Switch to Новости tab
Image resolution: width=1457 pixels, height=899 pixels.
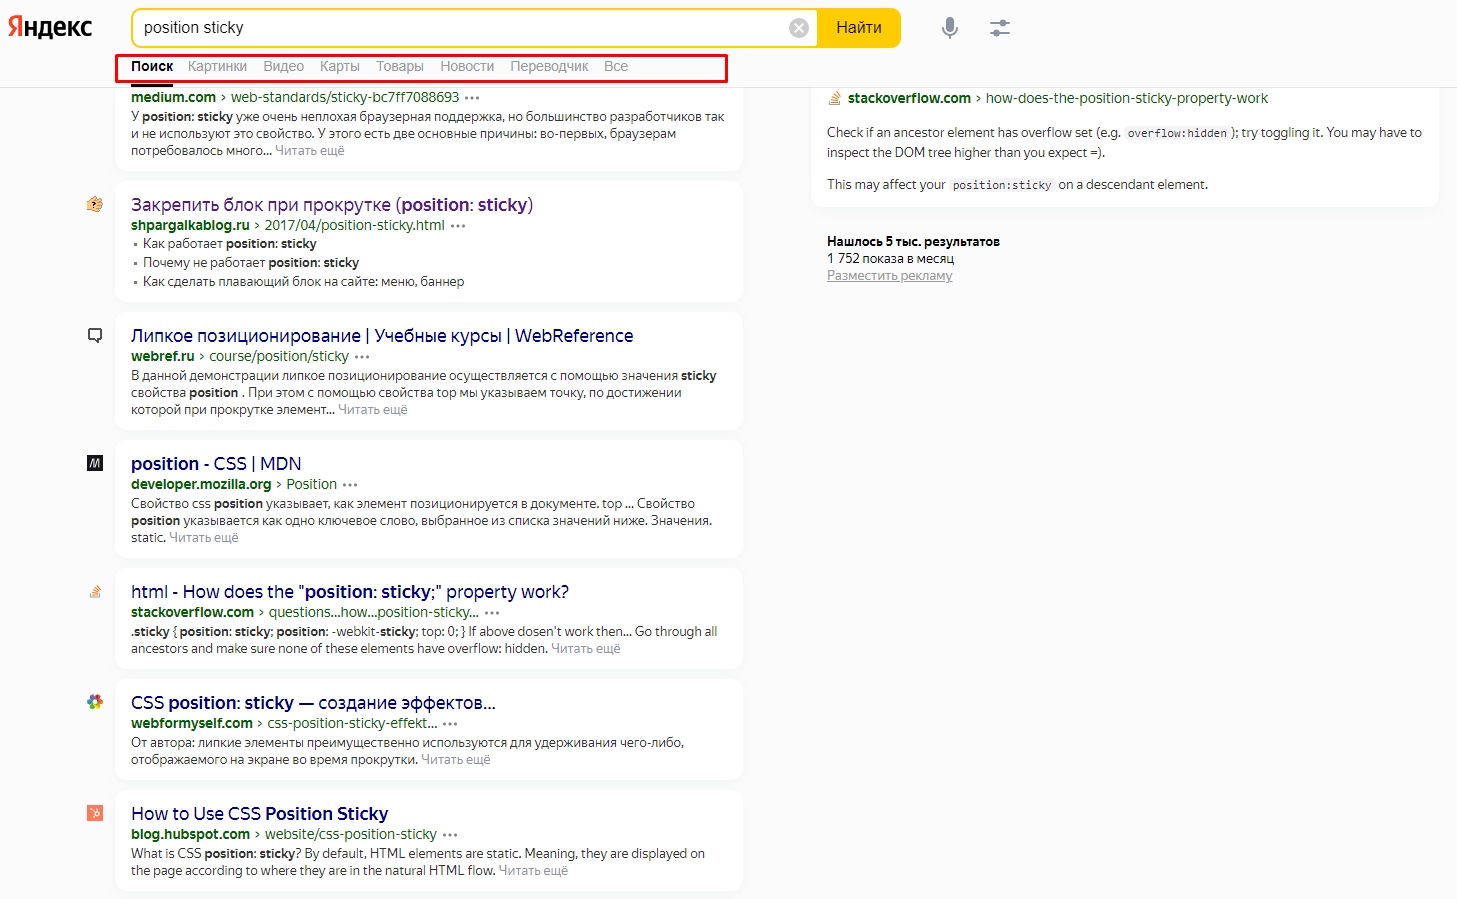[467, 66]
